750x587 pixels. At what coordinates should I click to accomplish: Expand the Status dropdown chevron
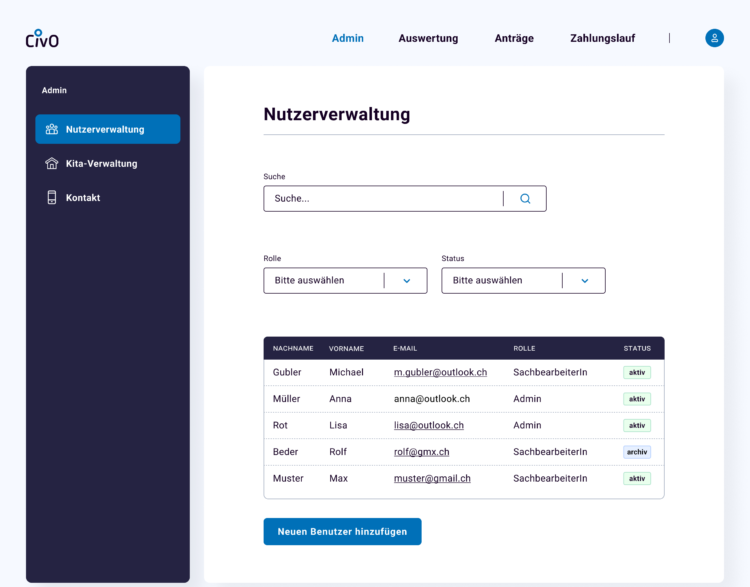(585, 281)
